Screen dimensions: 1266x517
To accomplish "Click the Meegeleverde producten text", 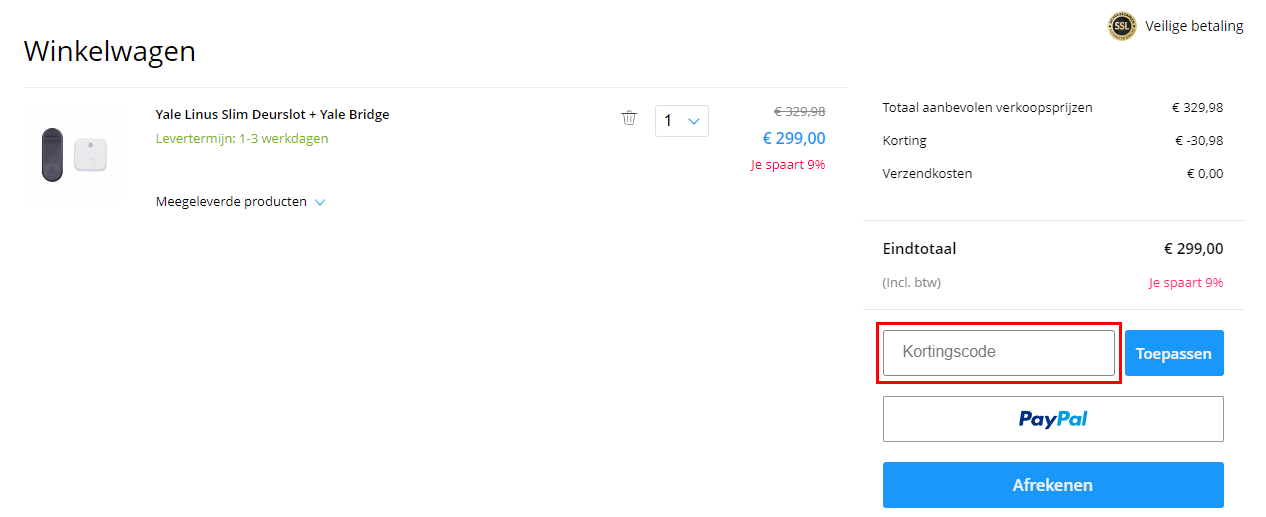I will [231, 202].
